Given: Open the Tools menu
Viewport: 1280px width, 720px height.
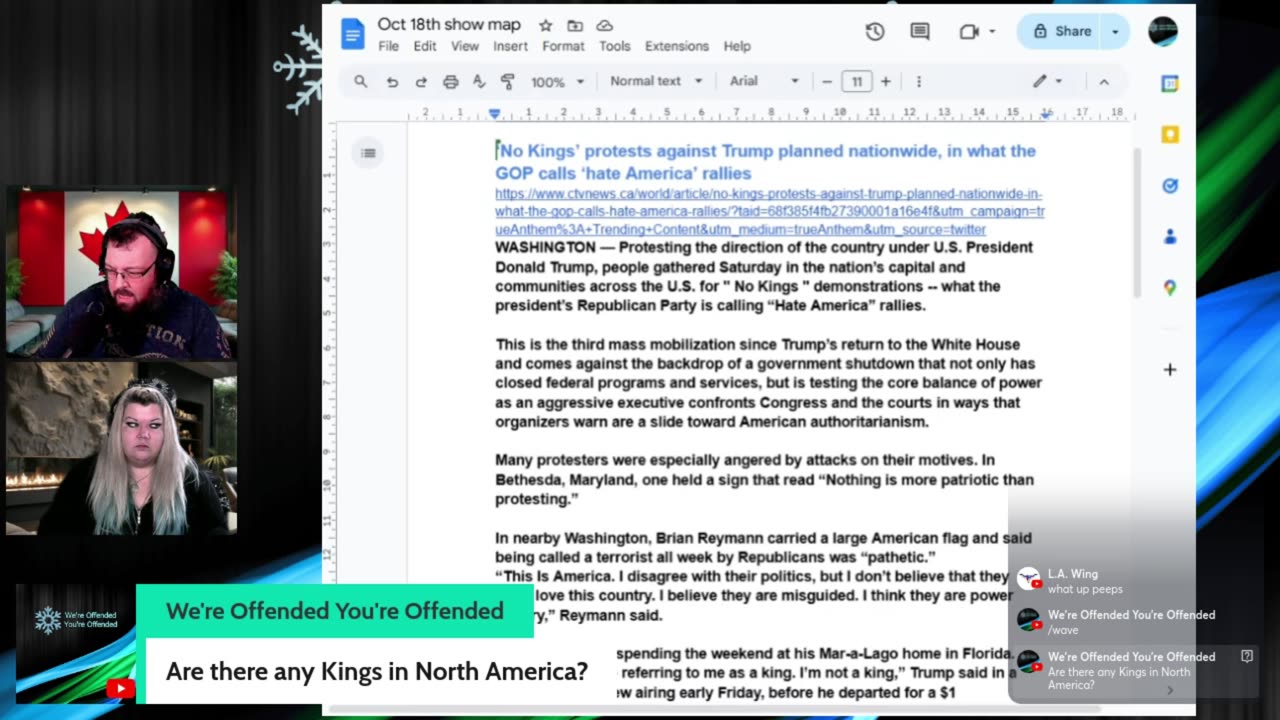Looking at the screenshot, I should (615, 46).
